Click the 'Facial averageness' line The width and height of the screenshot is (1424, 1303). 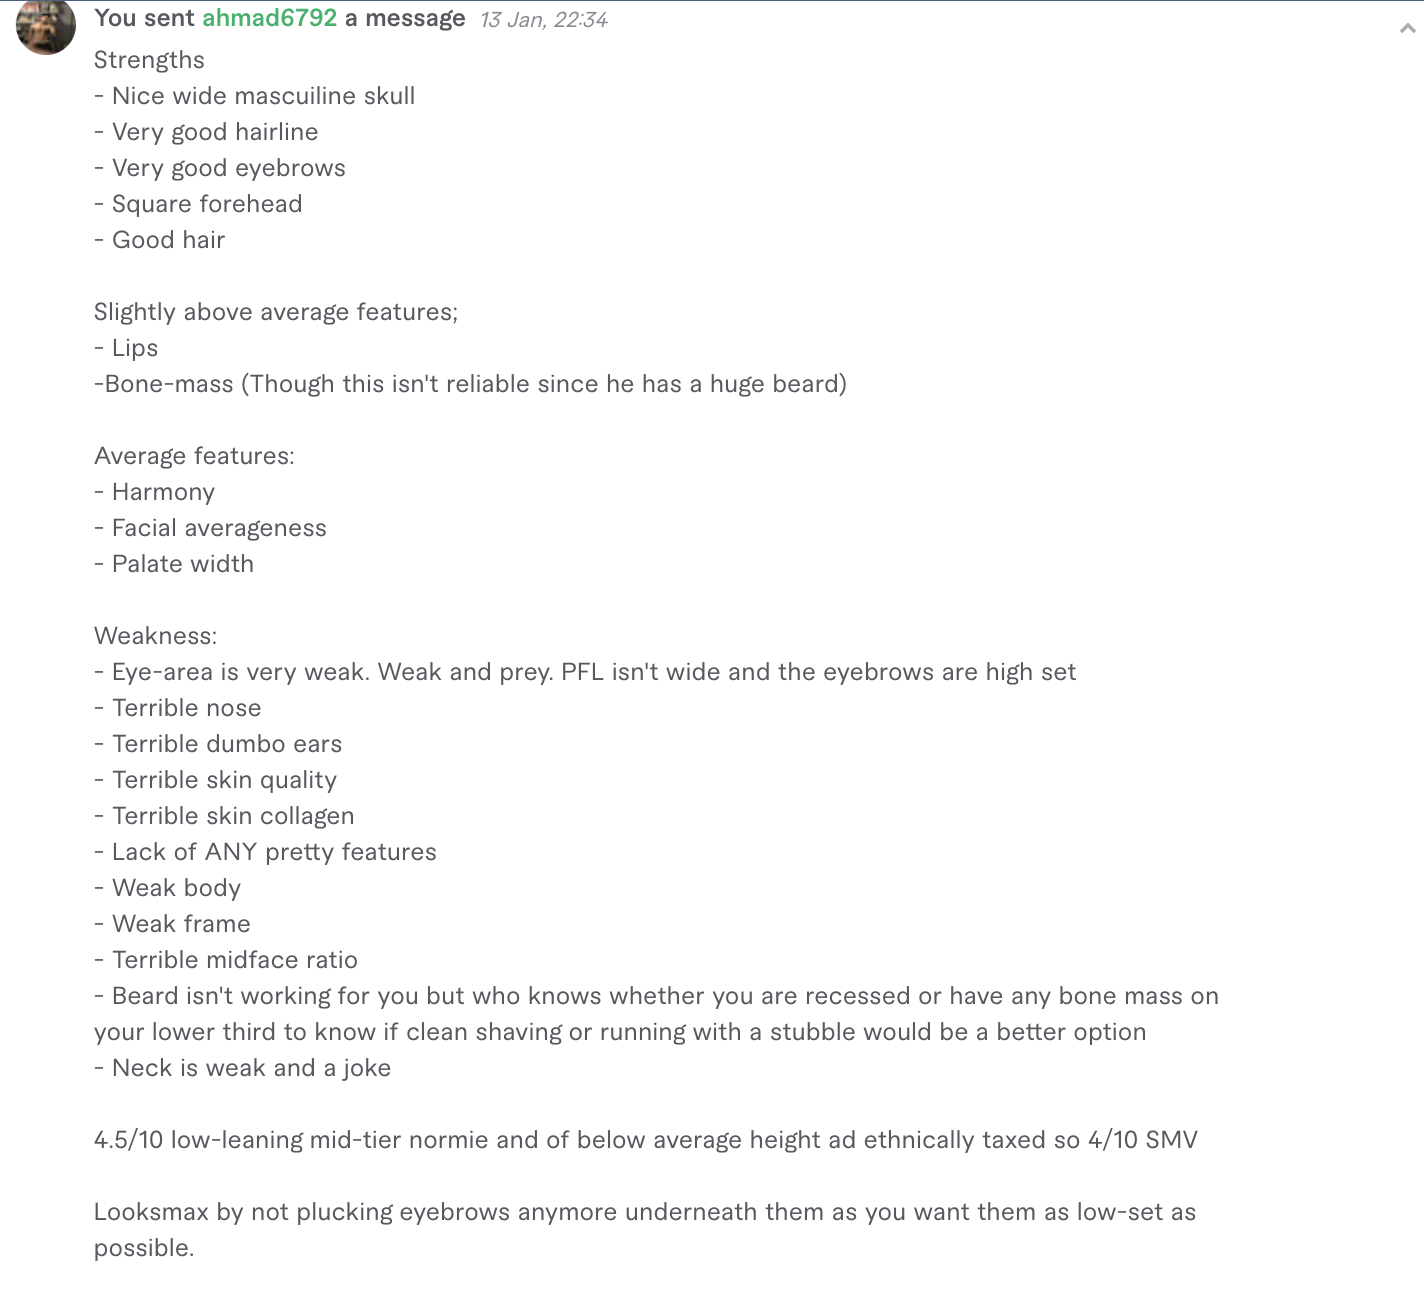pos(210,528)
